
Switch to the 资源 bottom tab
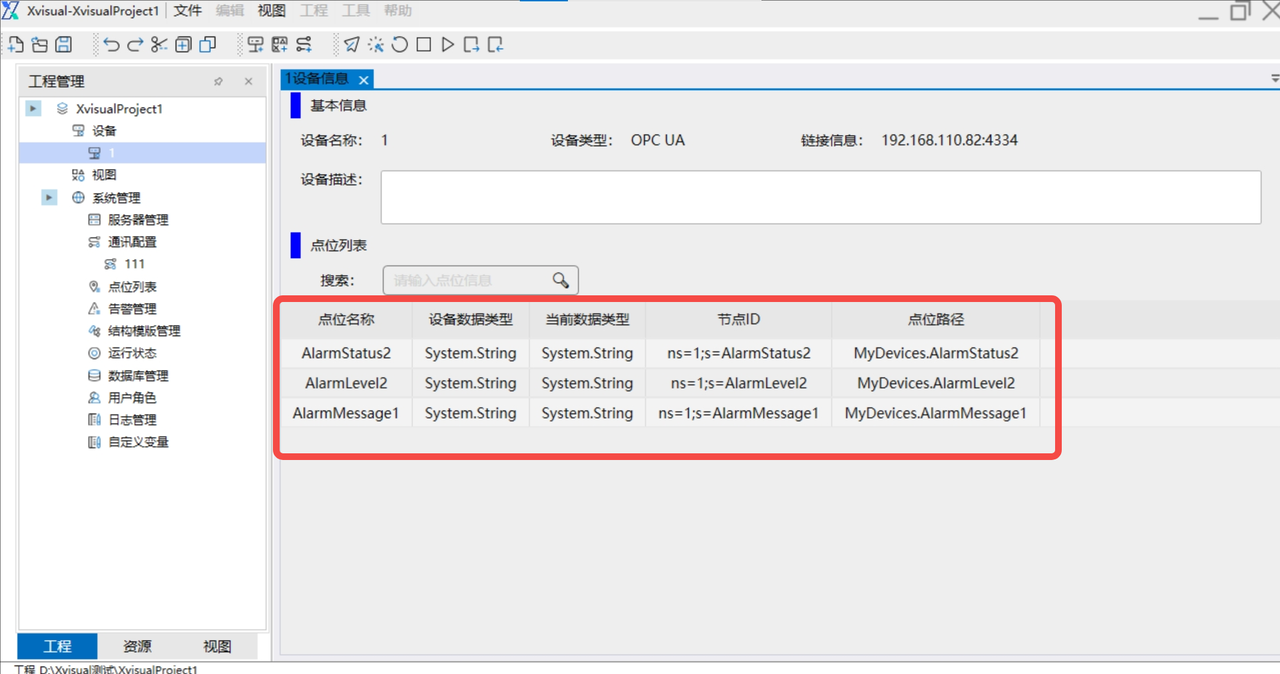pyautogui.click(x=138, y=646)
